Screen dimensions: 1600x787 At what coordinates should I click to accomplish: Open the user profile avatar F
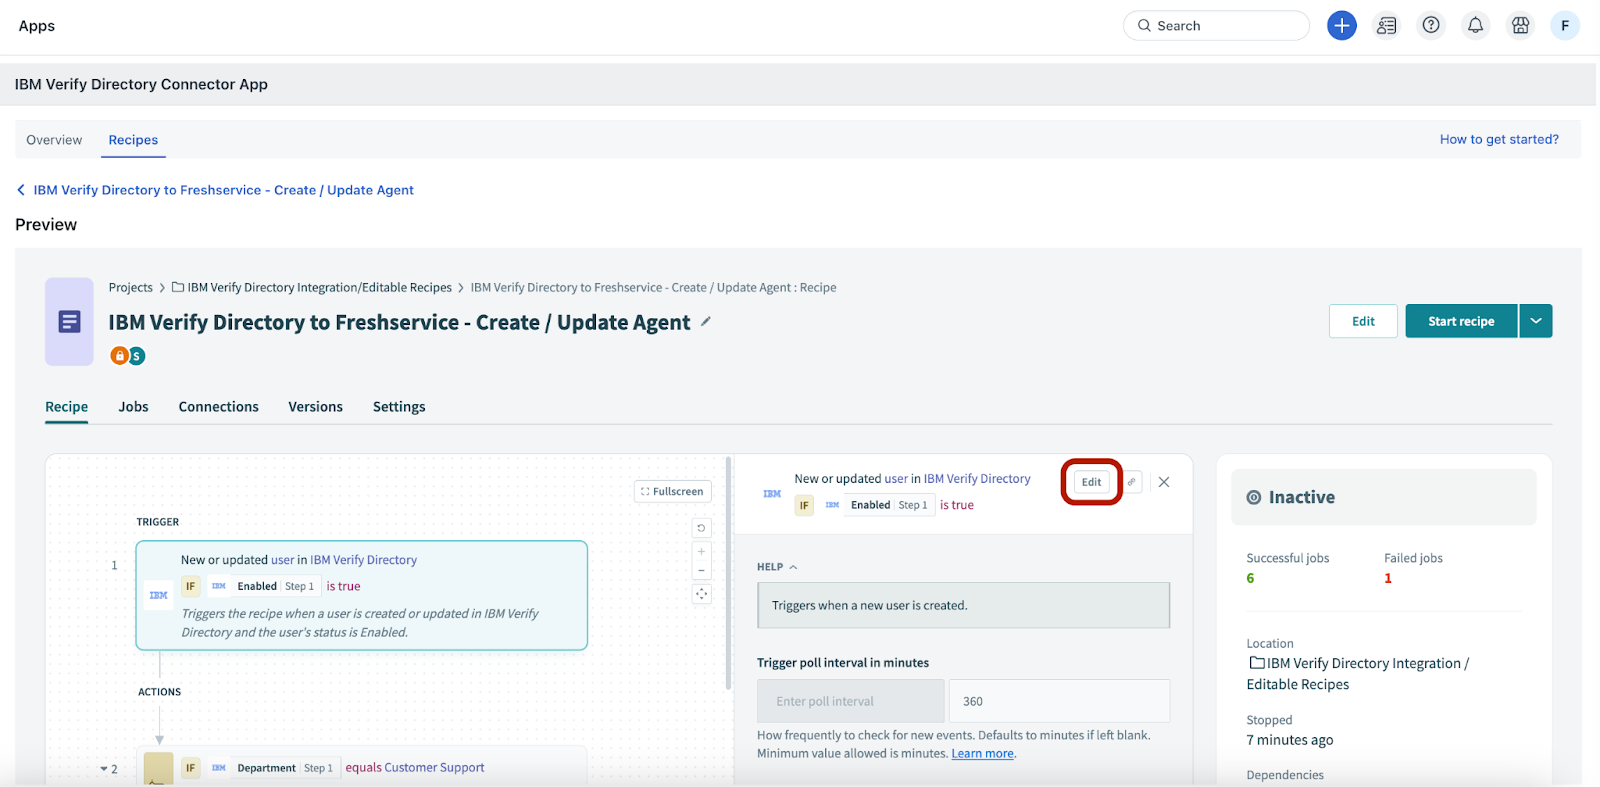point(1565,26)
